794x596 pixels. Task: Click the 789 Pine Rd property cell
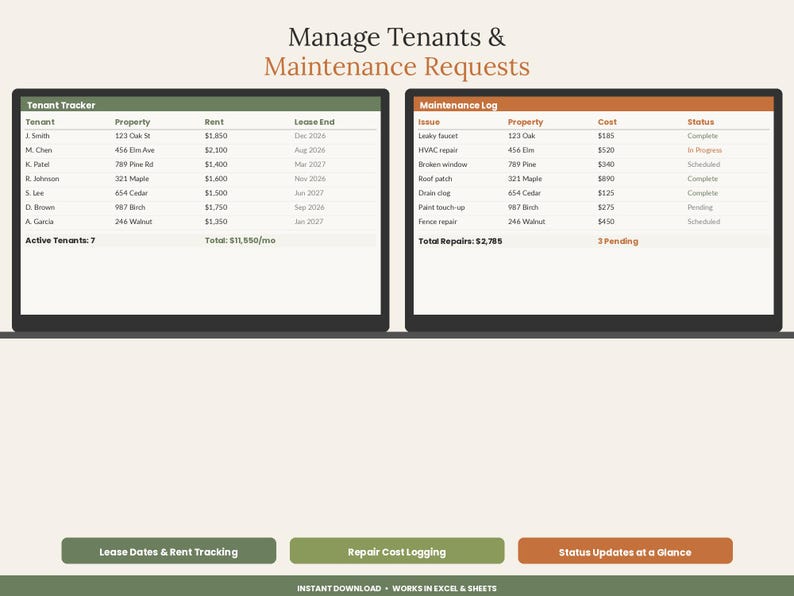coord(134,164)
